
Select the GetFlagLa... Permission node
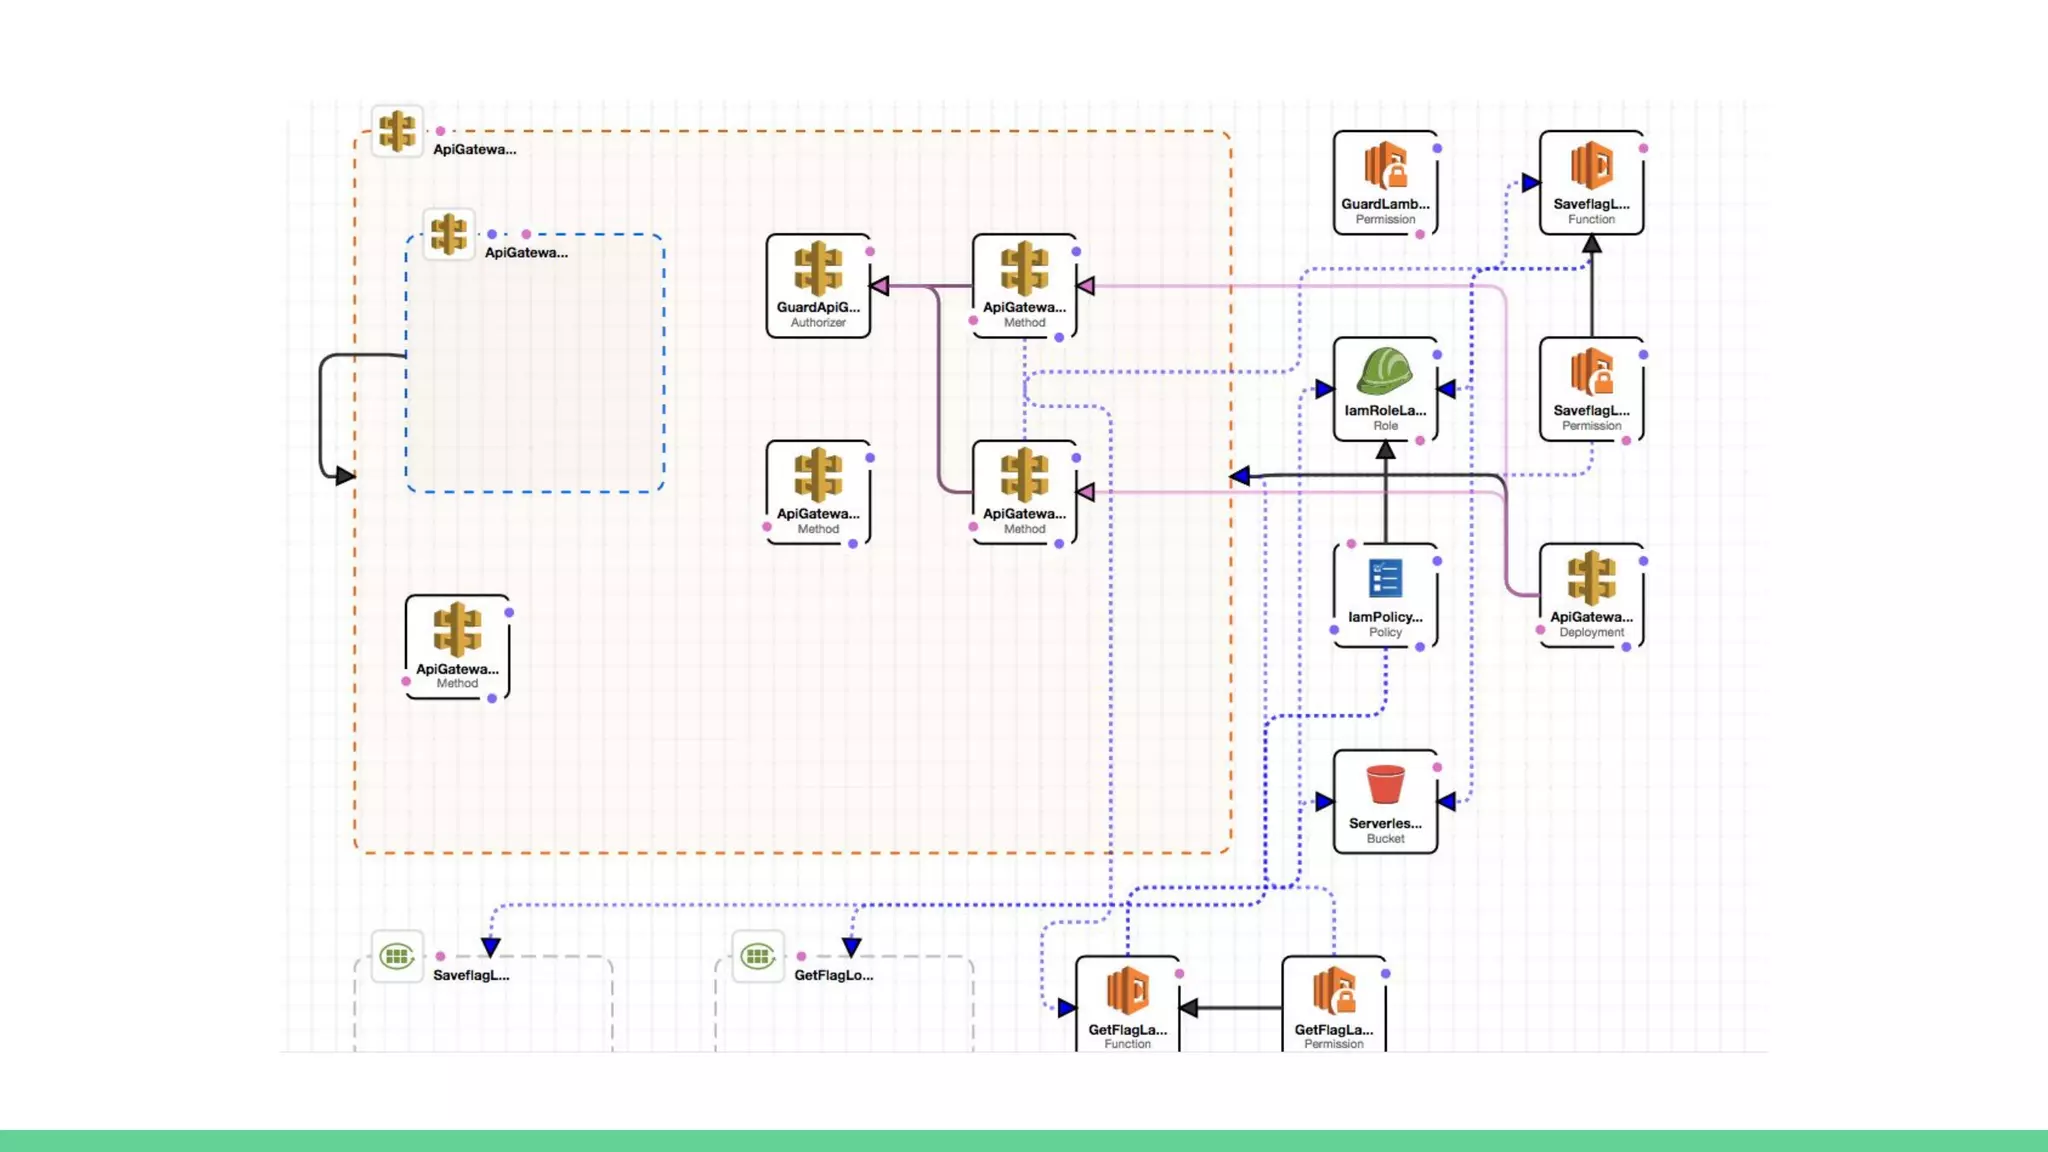tap(1334, 1004)
